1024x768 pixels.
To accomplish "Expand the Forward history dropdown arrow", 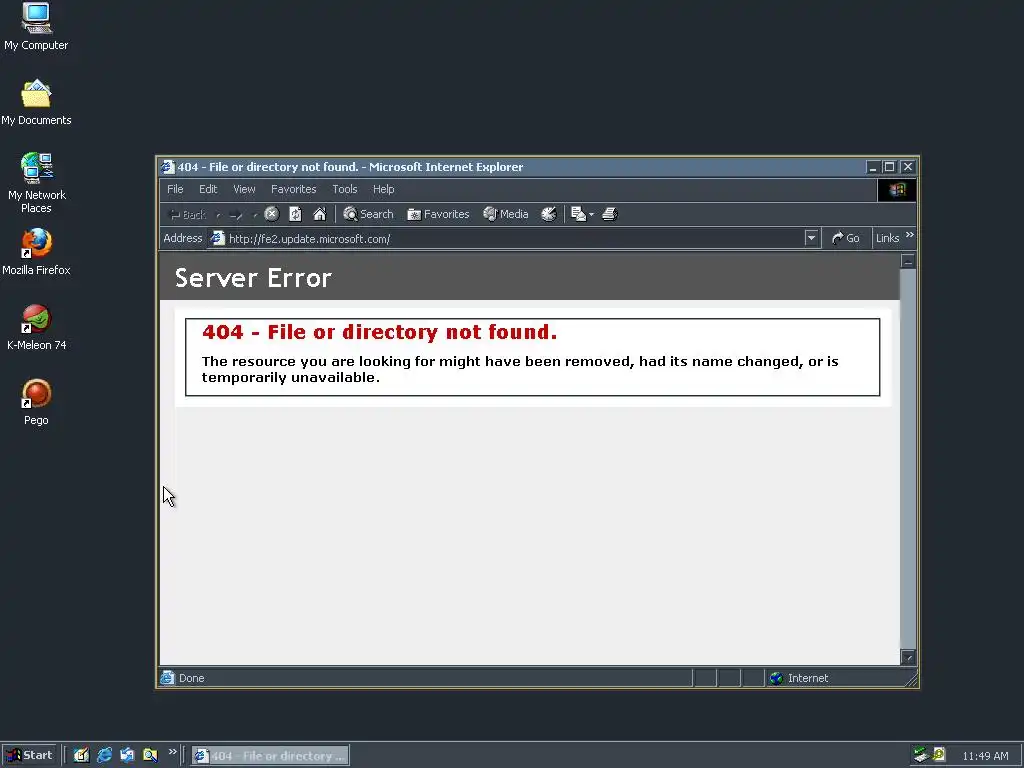I will 255,214.
